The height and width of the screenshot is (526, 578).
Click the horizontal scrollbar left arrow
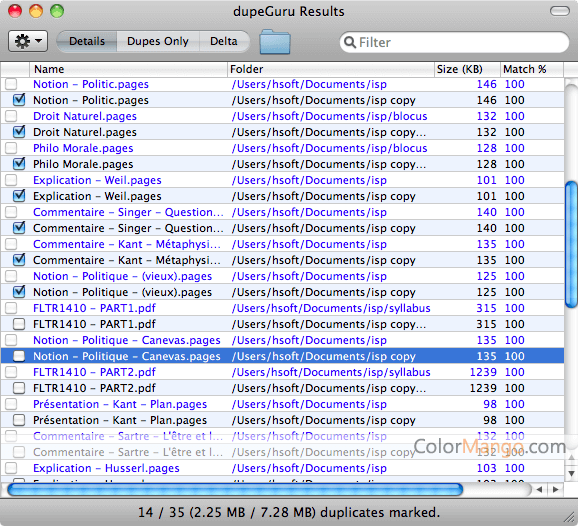540,490
